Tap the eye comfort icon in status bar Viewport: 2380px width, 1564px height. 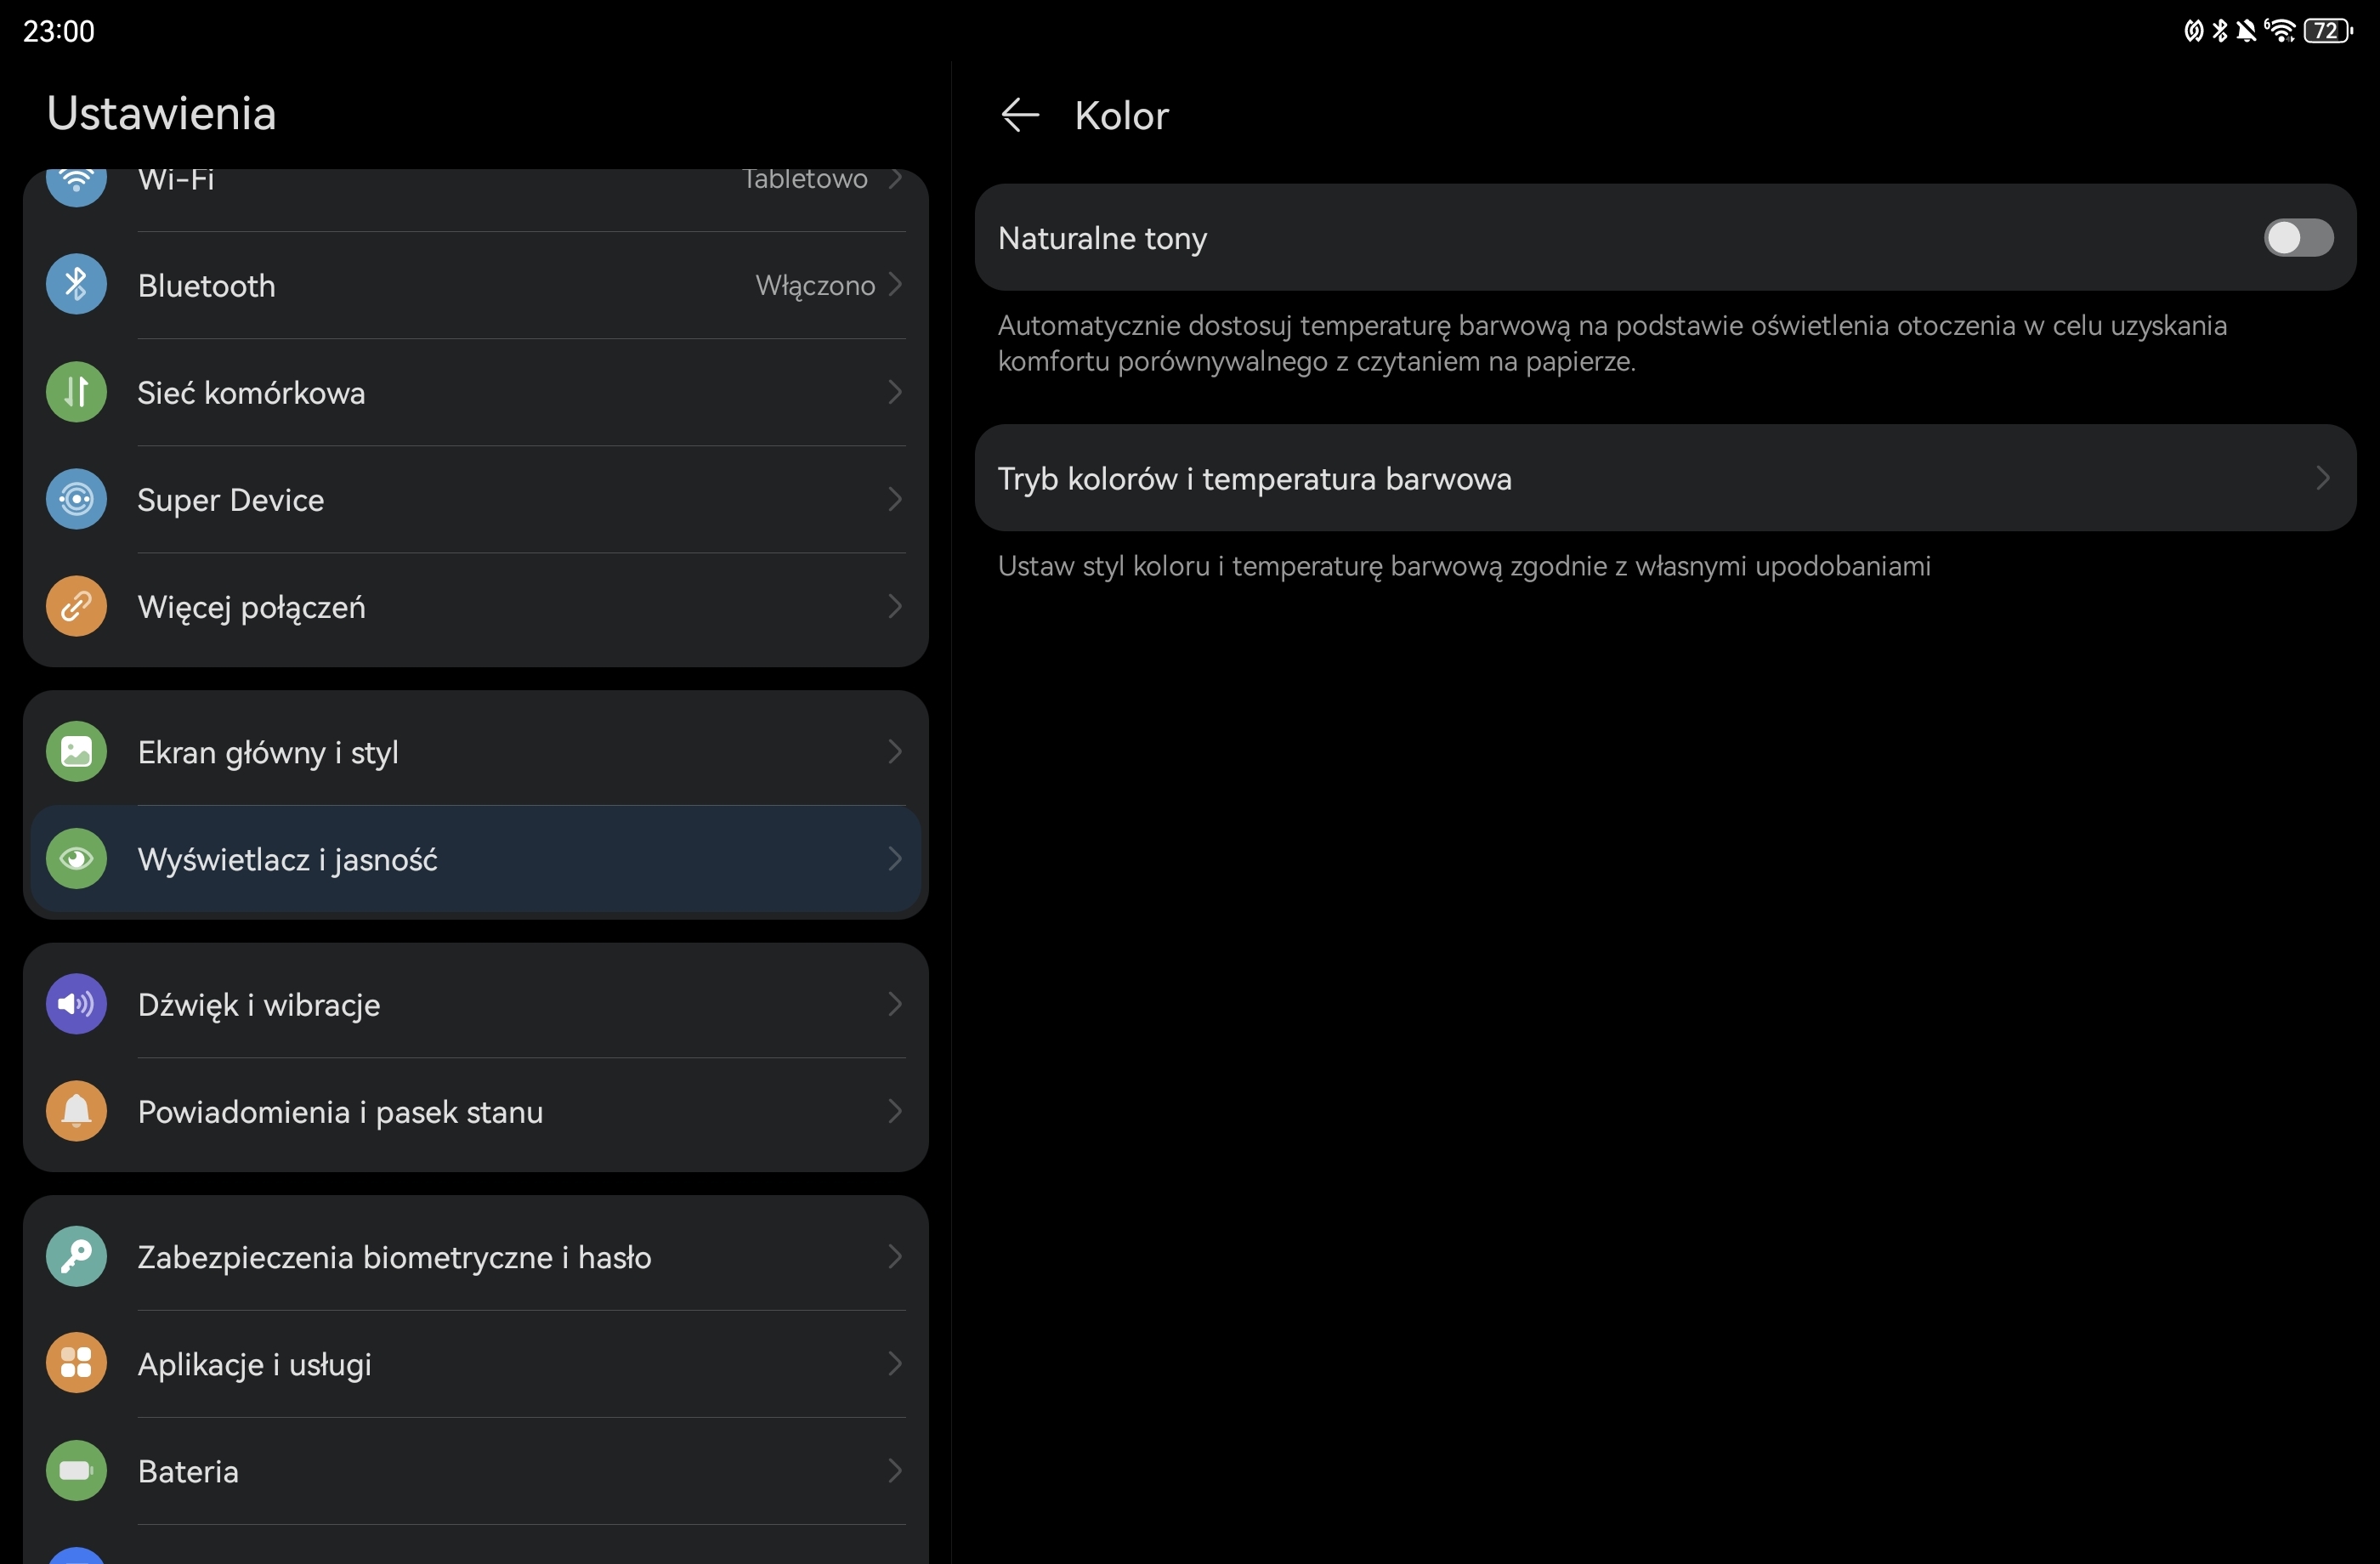tap(2193, 31)
